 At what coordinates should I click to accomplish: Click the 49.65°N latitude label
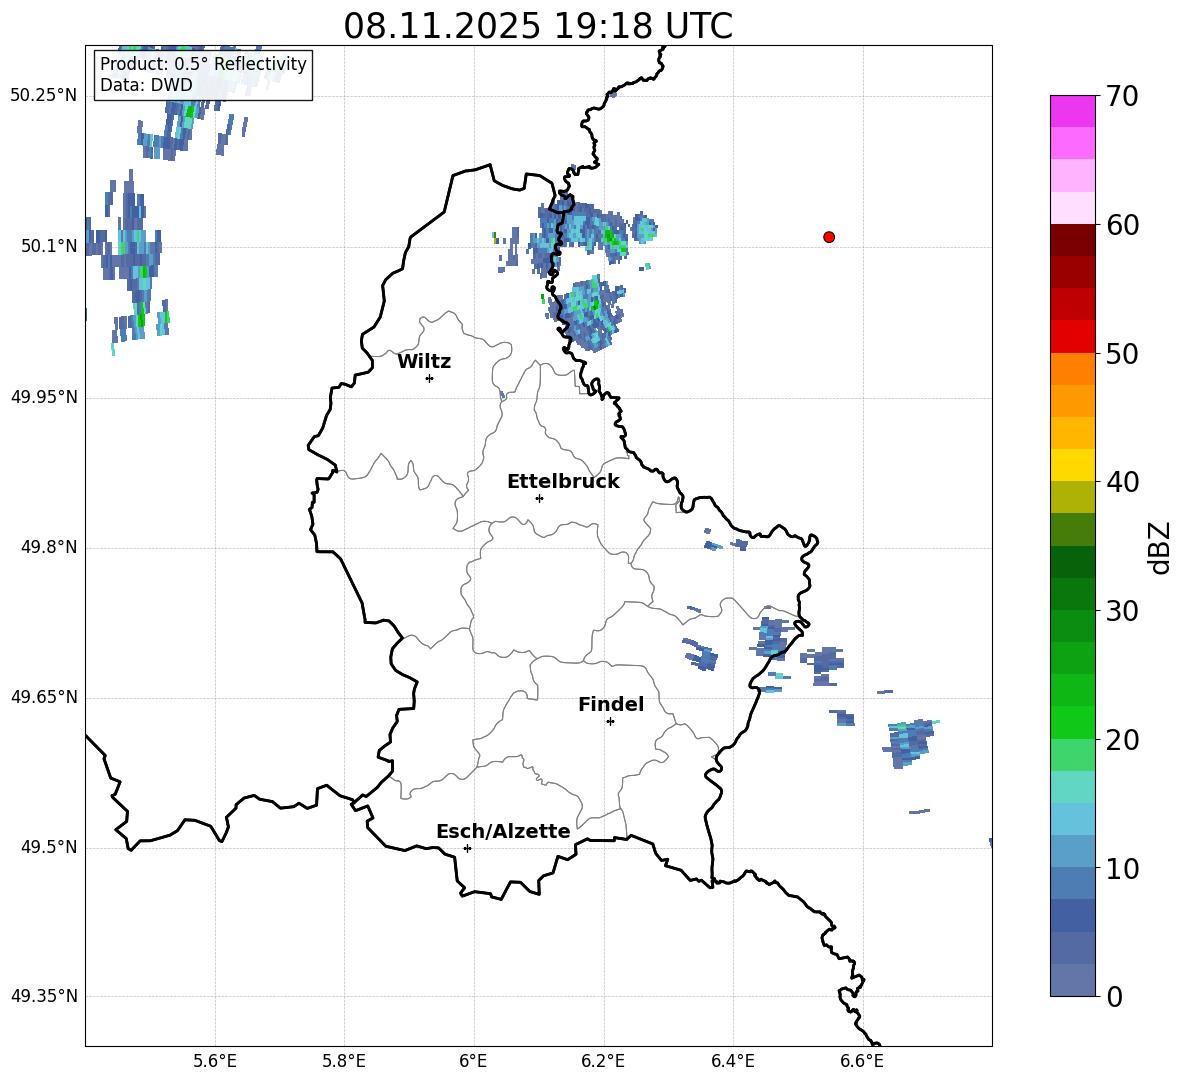[x=43, y=697]
